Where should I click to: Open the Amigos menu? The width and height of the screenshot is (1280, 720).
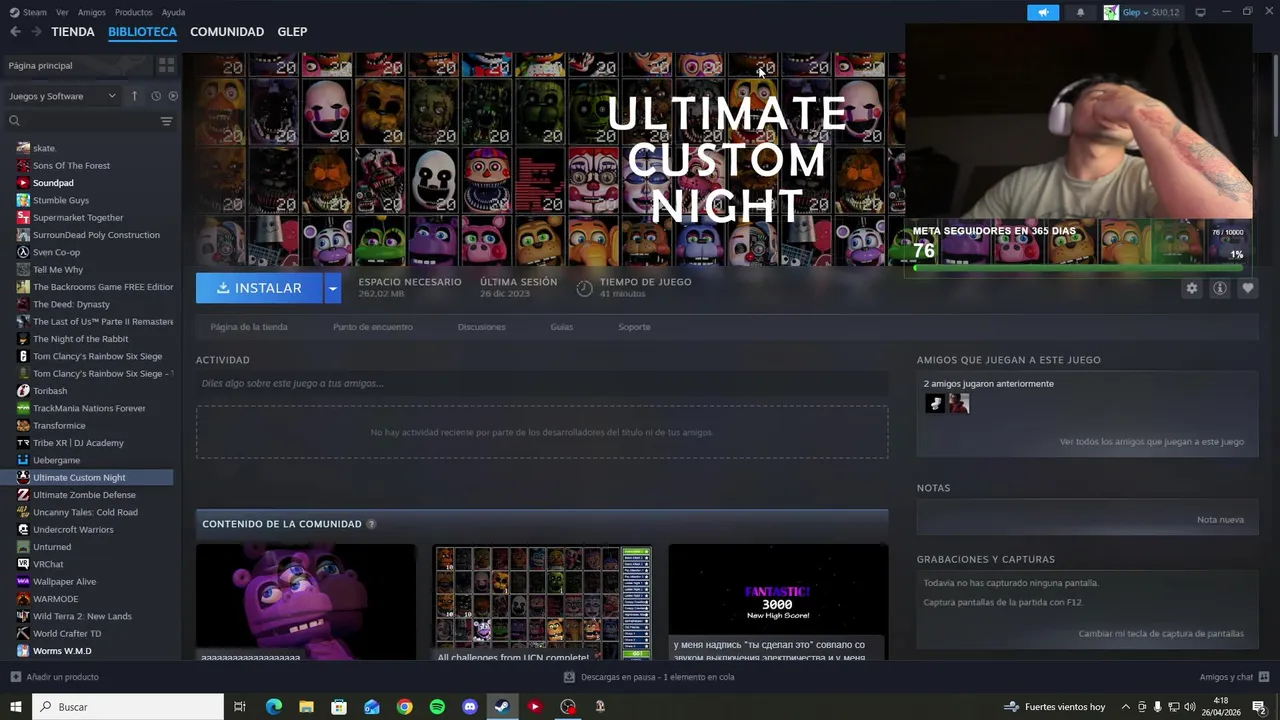pos(91,12)
